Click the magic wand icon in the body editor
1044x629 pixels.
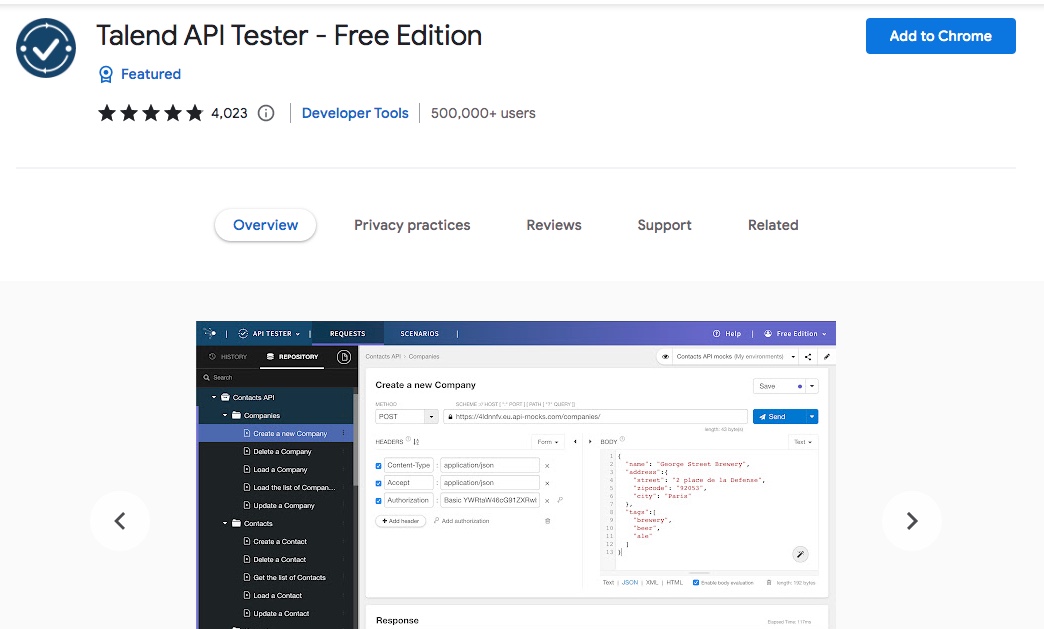pos(800,554)
